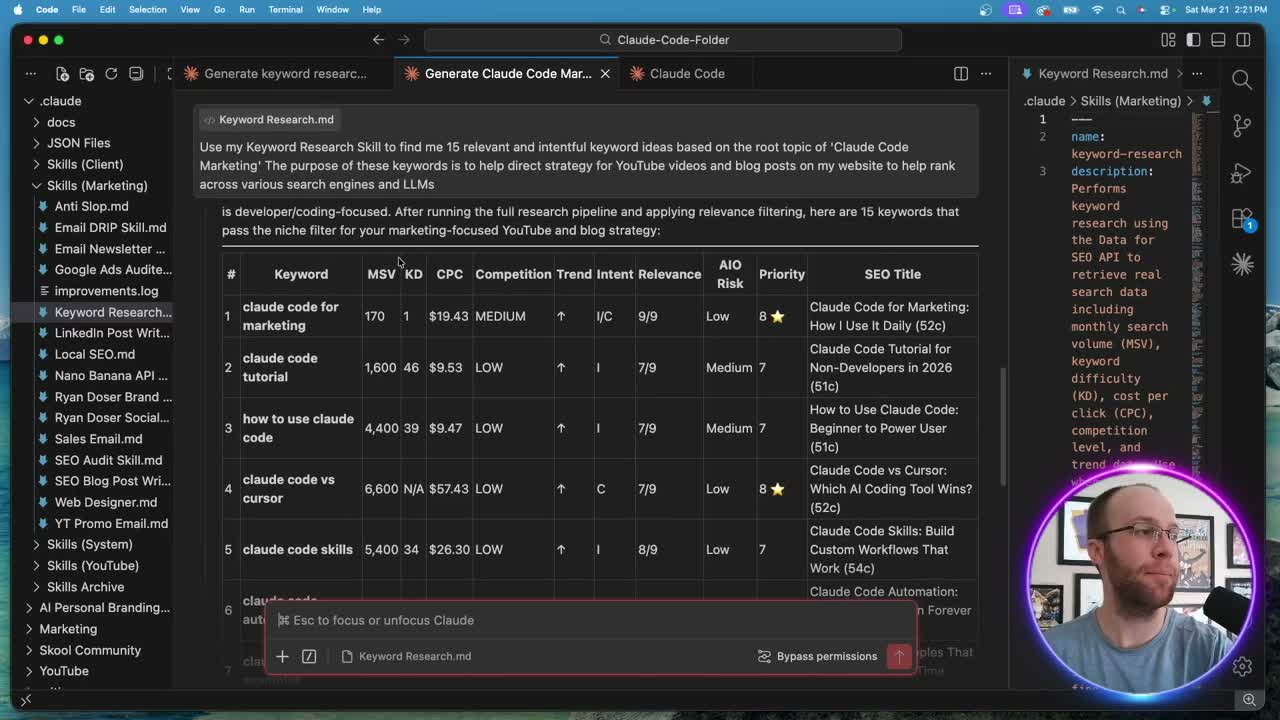Open the Claude Code spark icon in activity bar
The image size is (1280, 720).
point(1242,263)
